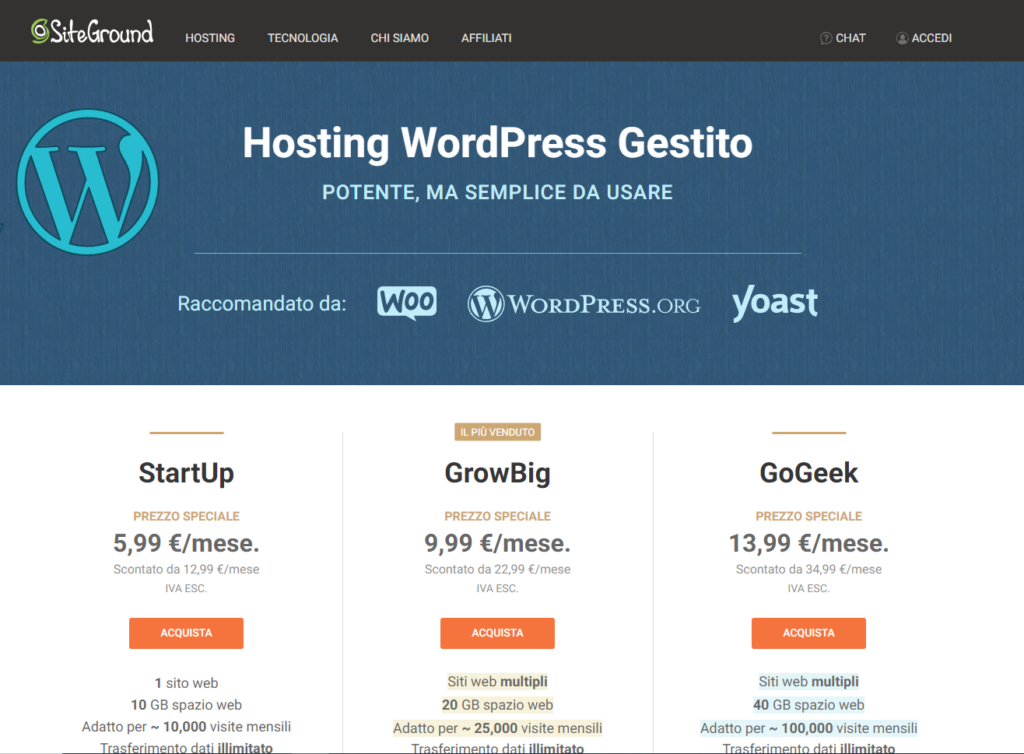
Task: Click '10 GB spazio web' text
Action: (186, 705)
